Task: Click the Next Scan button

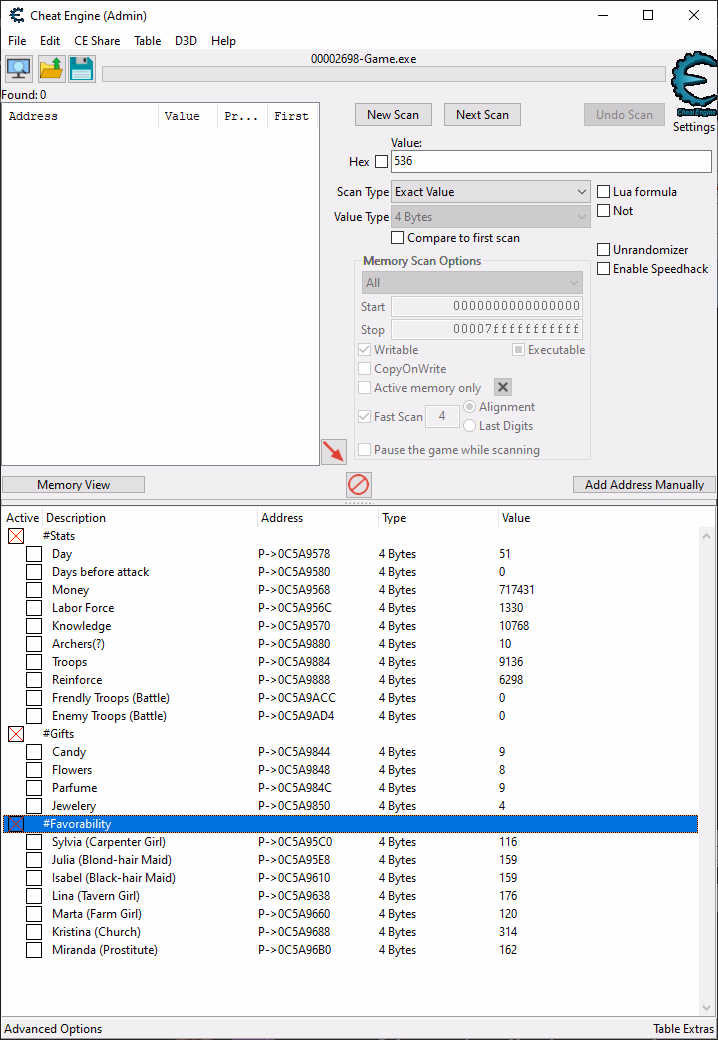Action: tap(482, 115)
